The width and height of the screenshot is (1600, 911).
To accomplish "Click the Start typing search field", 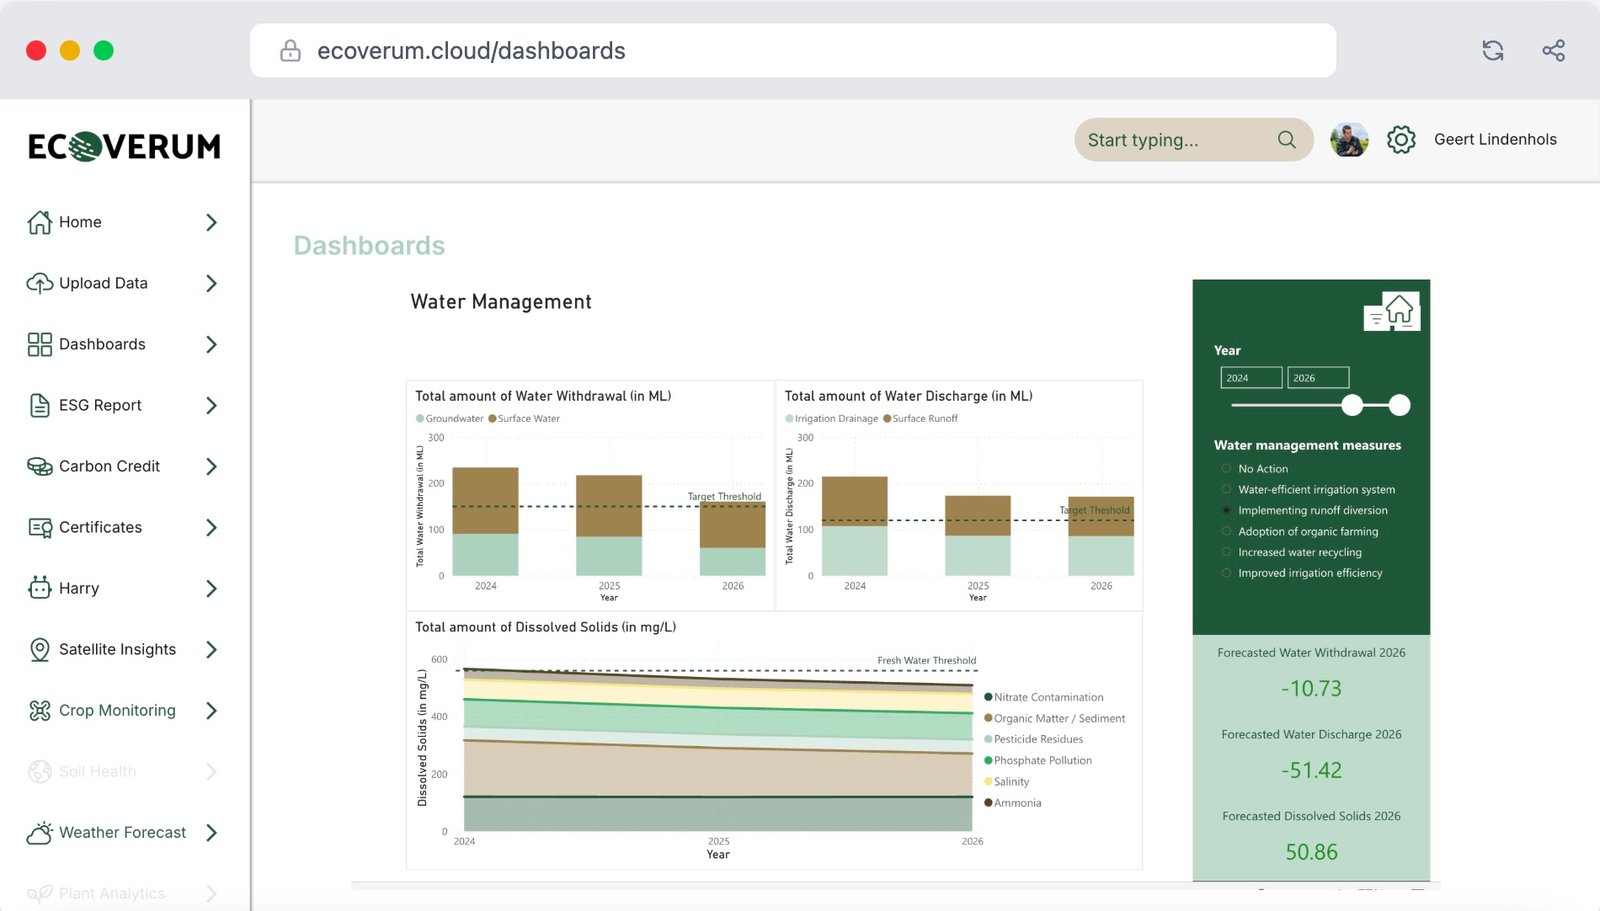I will (x=1170, y=140).
